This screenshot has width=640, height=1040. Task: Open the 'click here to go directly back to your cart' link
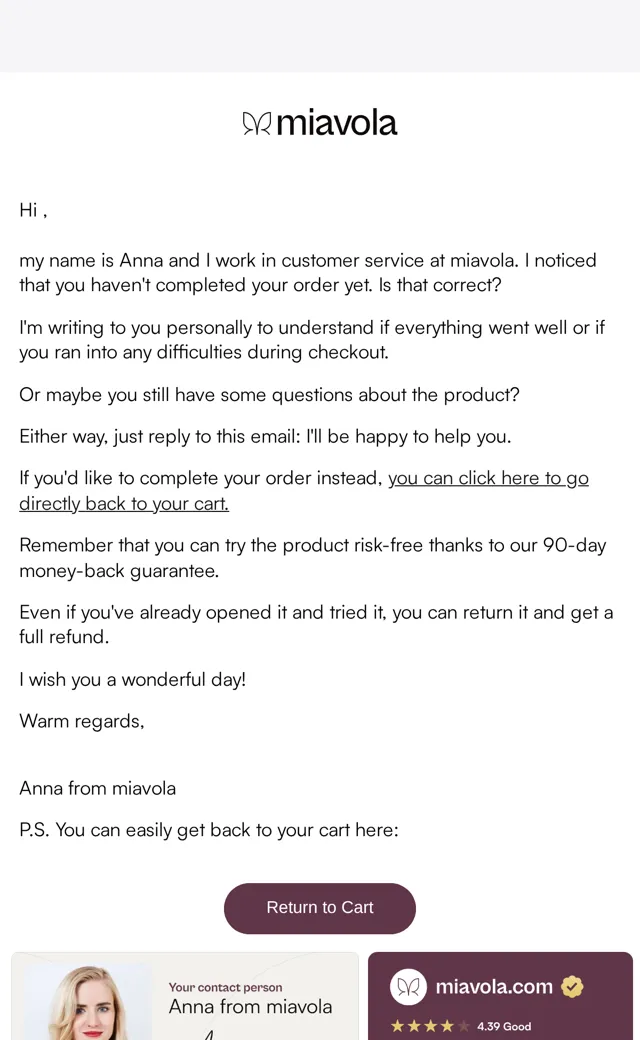(304, 491)
